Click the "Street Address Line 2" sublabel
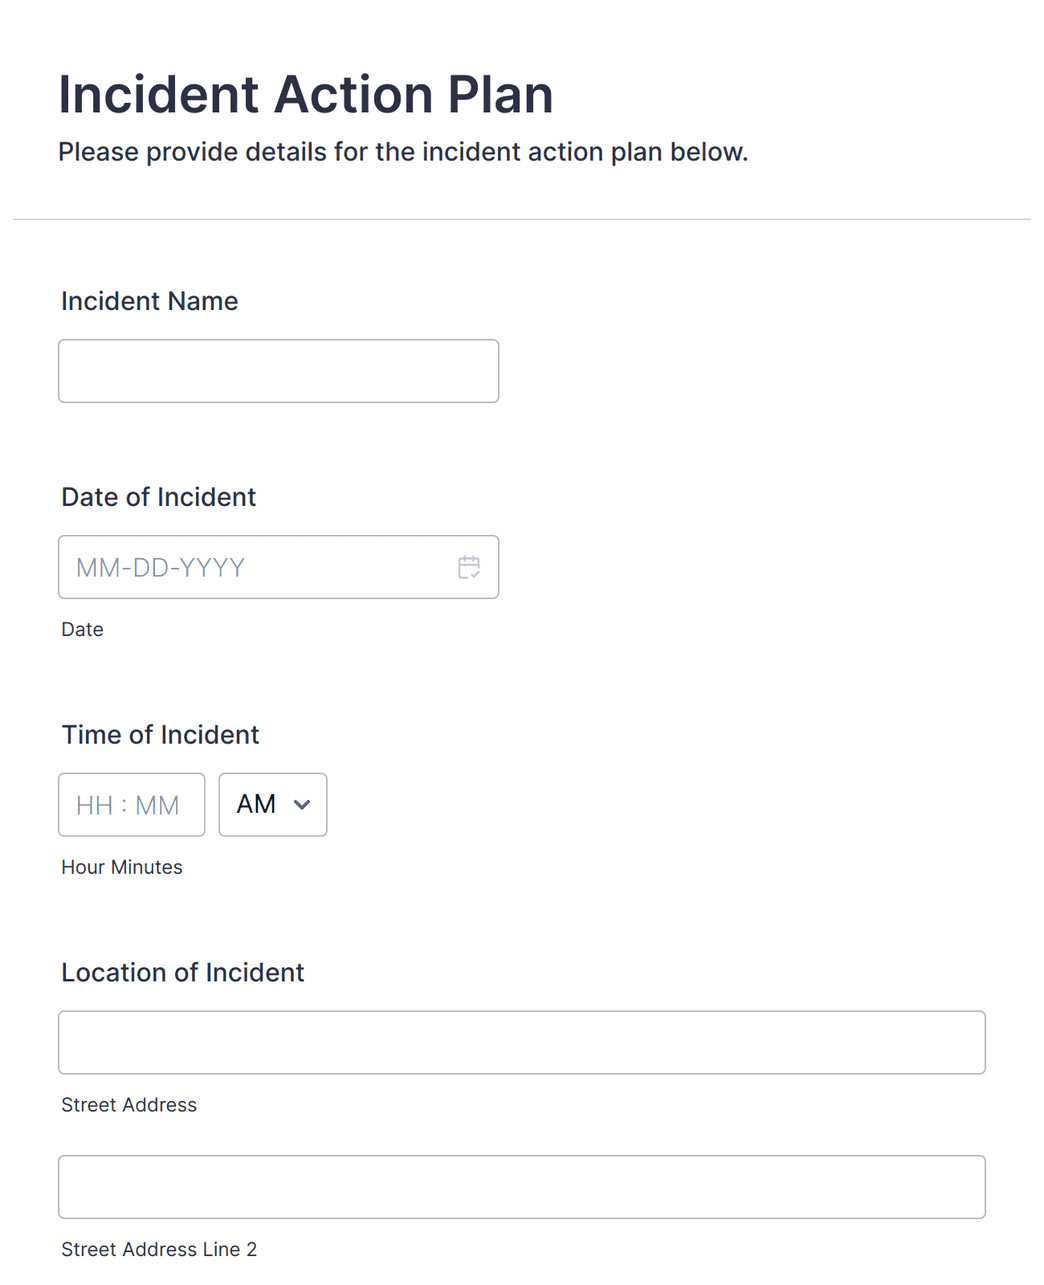The height and width of the screenshot is (1285, 1044). pyautogui.click(x=159, y=1249)
